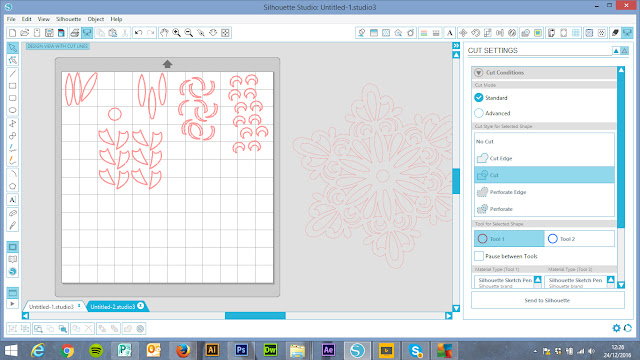Open the Preferences gear icon
640x360 pixels.
click(616, 328)
